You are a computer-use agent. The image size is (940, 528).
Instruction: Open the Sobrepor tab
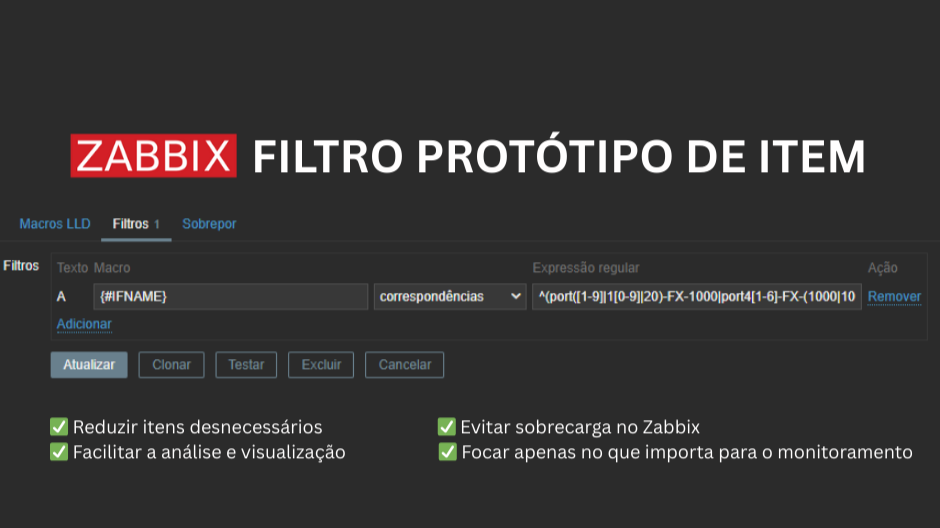(209, 224)
